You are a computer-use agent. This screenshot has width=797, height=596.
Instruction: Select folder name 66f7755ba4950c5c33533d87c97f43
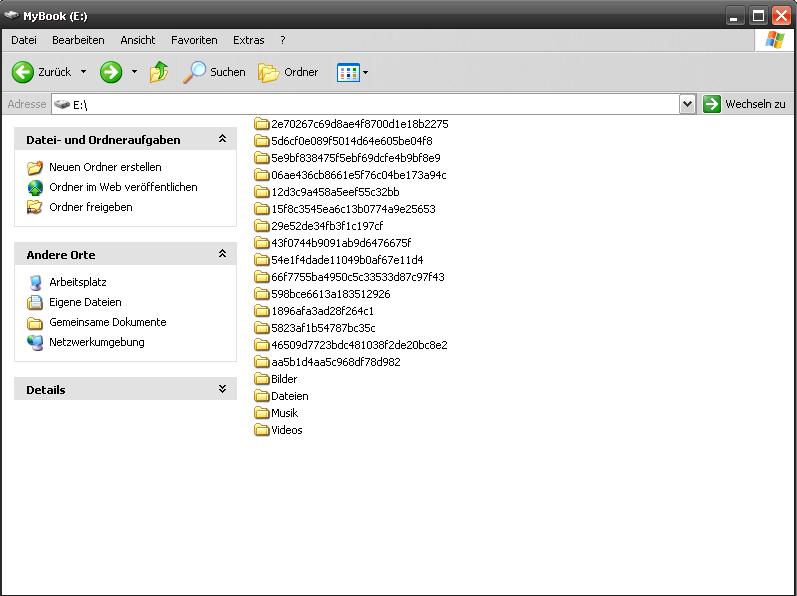[358, 277]
